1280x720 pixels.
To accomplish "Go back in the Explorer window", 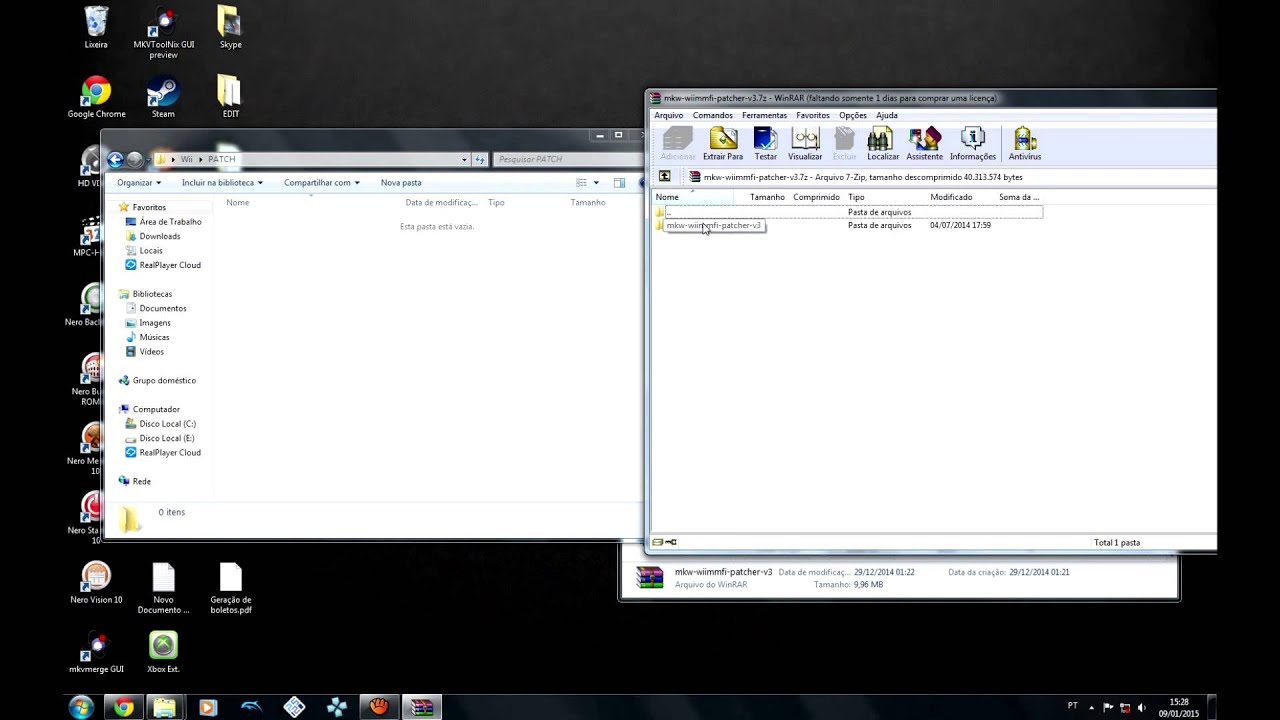I will 115,159.
